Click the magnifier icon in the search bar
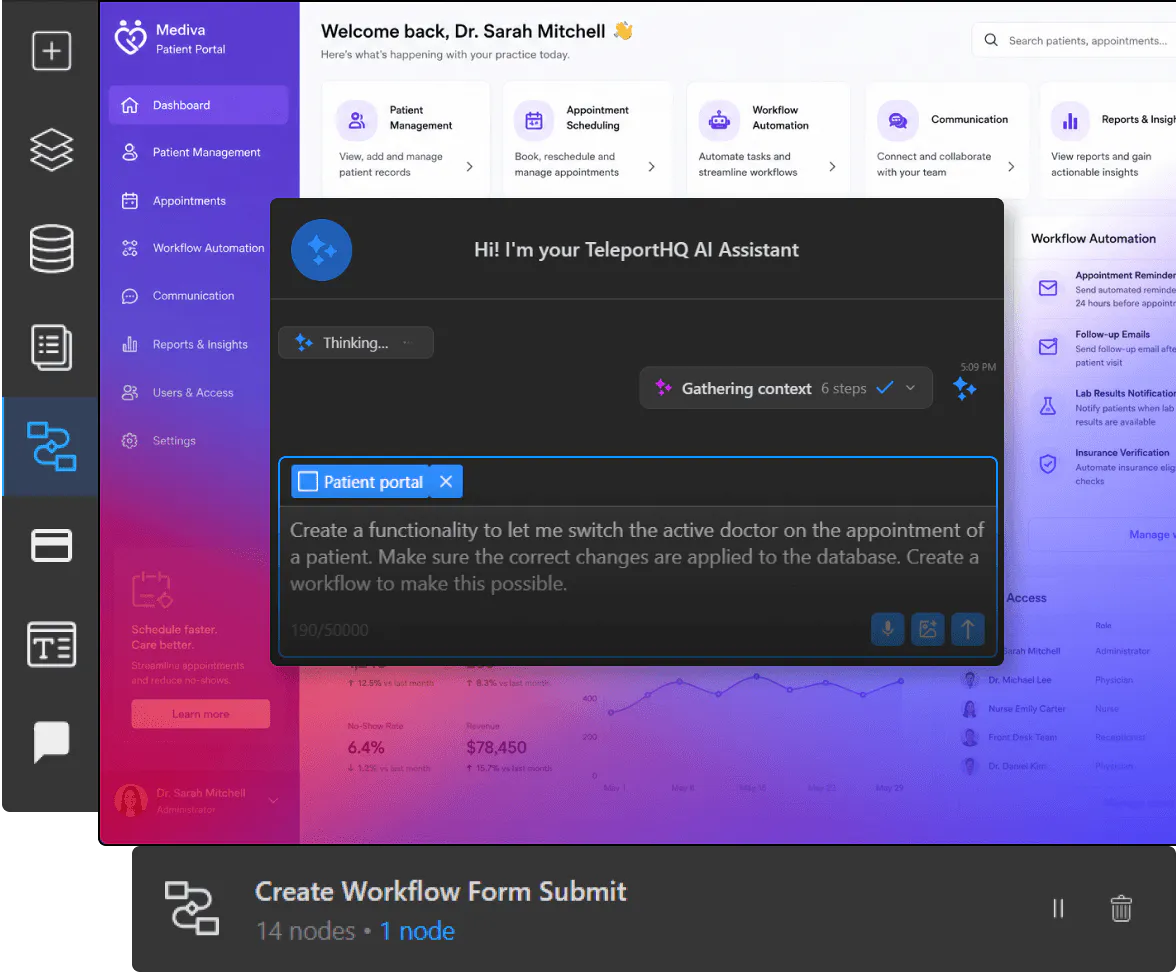1176x972 pixels. click(x=991, y=40)
